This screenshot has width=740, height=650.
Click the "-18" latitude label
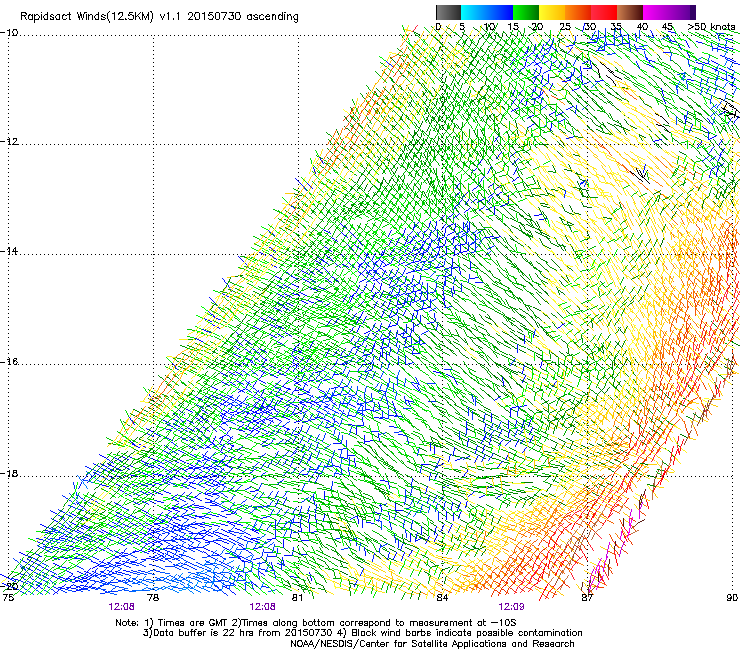(x=9, y=473)
